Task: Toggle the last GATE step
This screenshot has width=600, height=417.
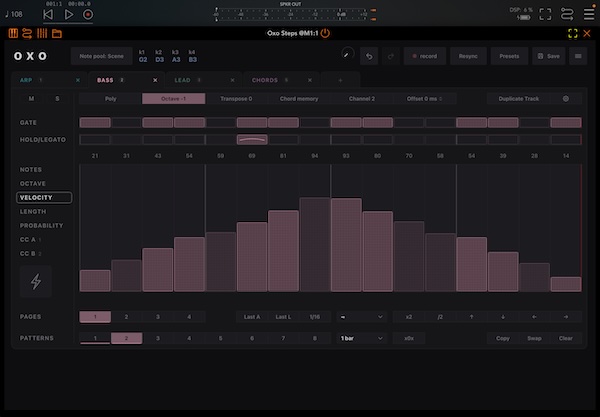Action: tap(566, 122)
